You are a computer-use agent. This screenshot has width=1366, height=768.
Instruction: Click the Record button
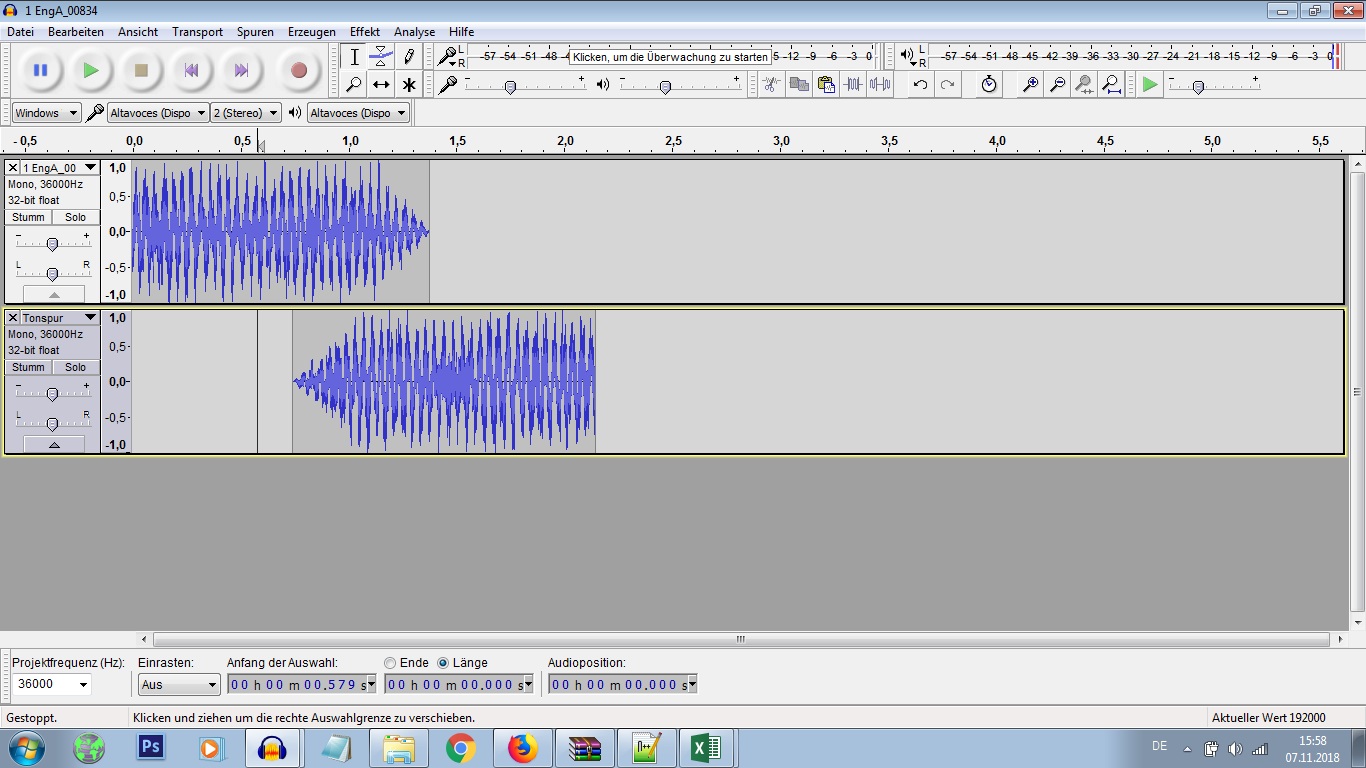298,70
